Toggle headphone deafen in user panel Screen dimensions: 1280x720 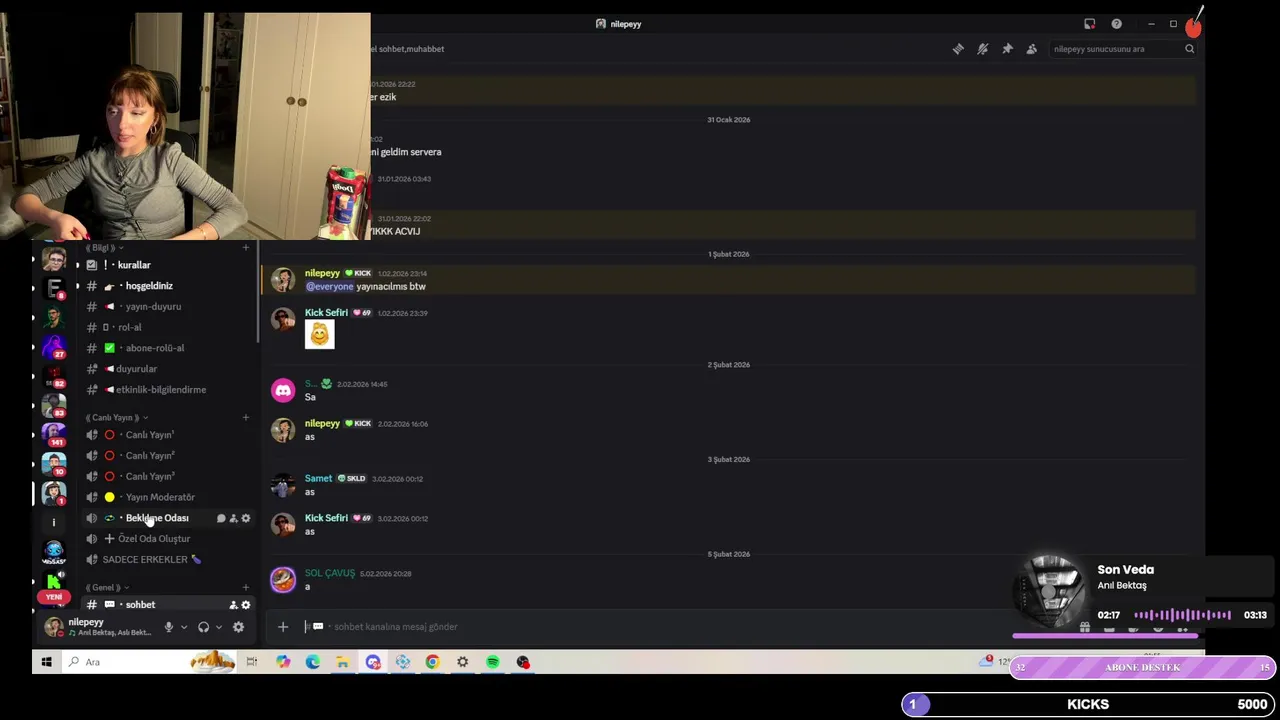pyautogui.click(x=204, y=627)
